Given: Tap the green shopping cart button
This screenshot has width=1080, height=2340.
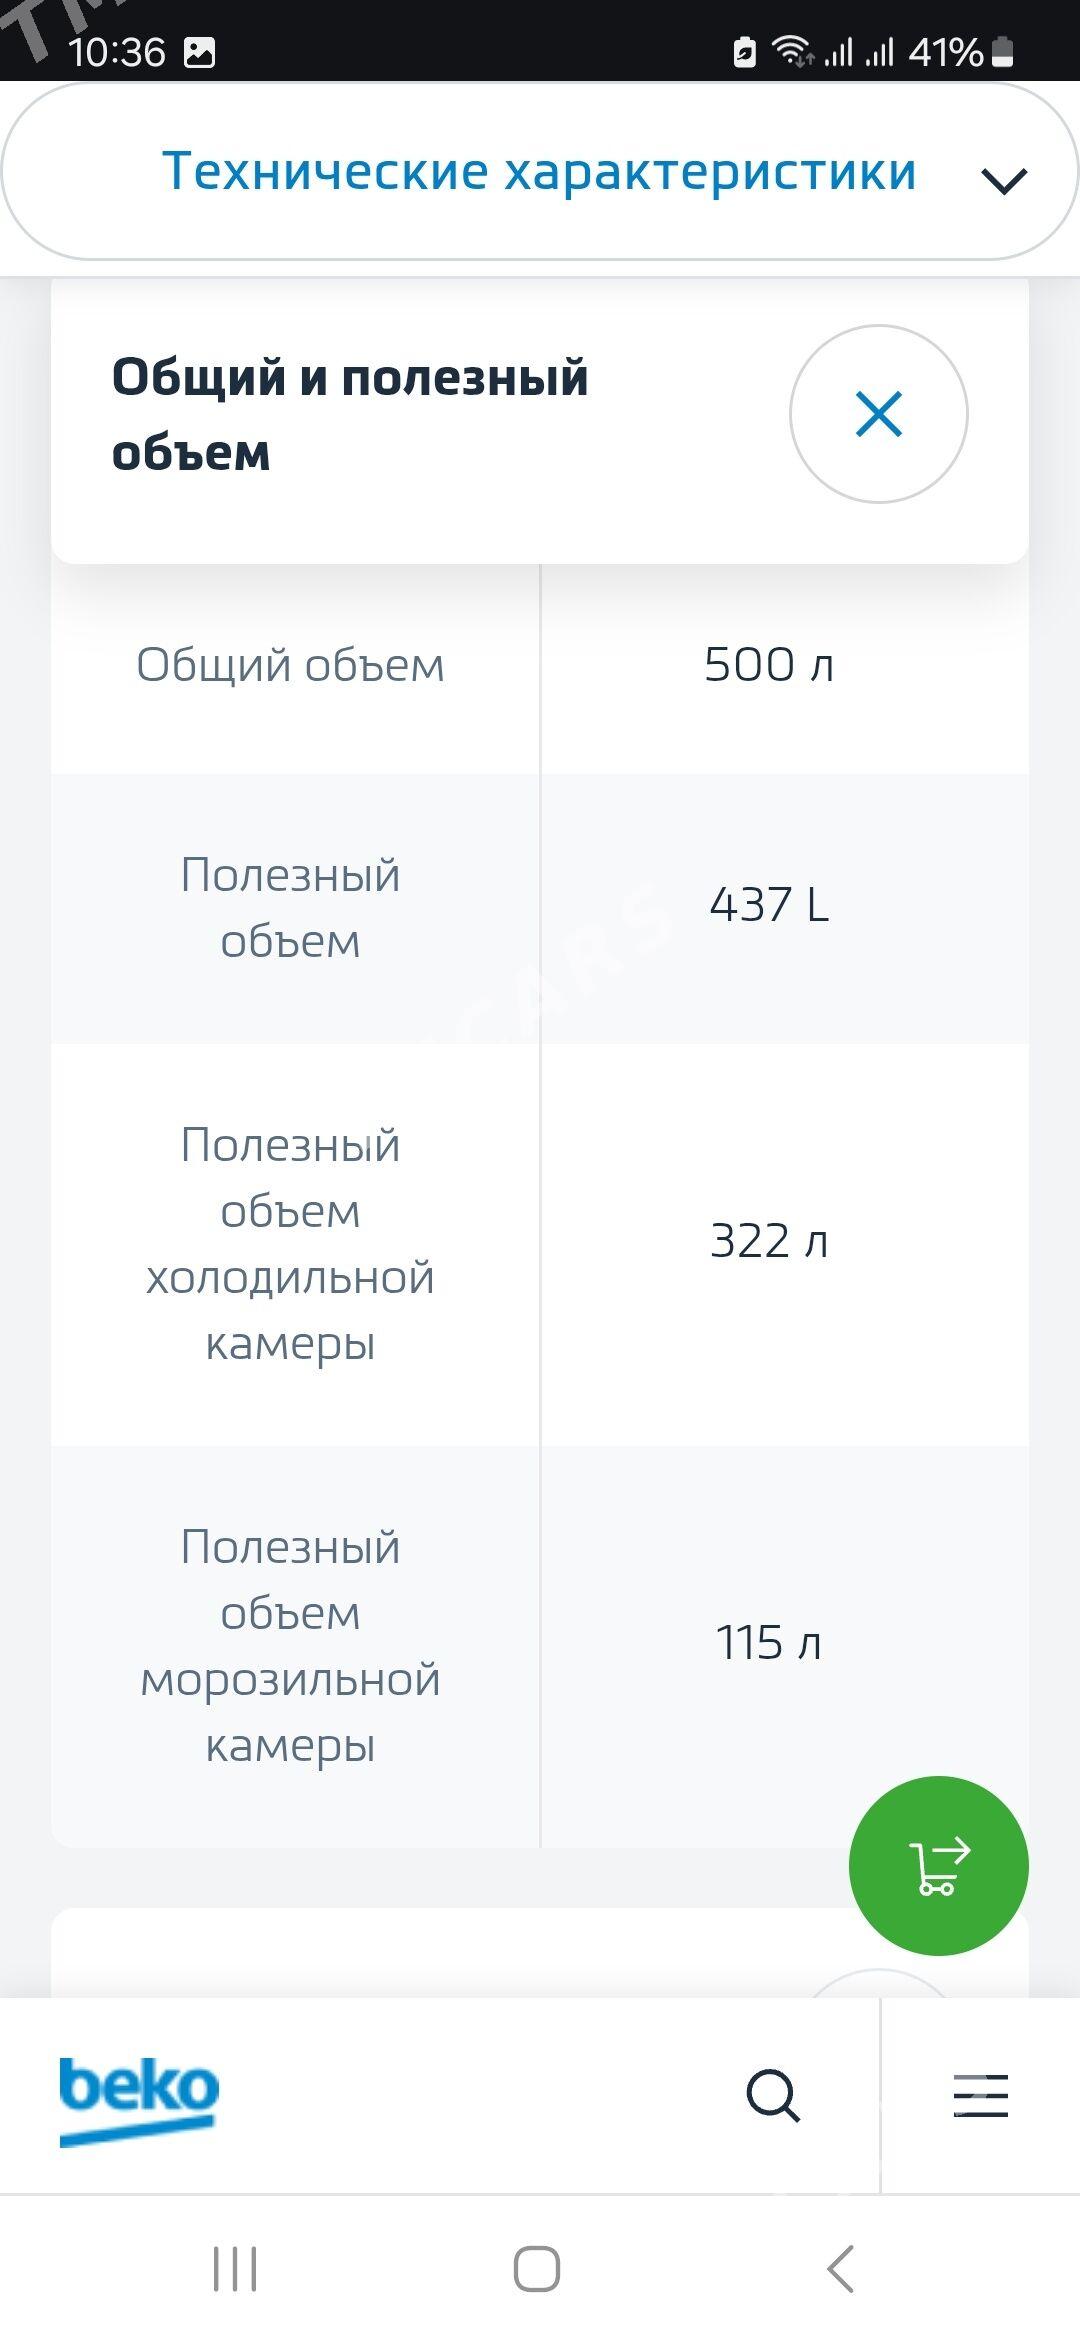Looking at the screenshot, I should 938,1865.
